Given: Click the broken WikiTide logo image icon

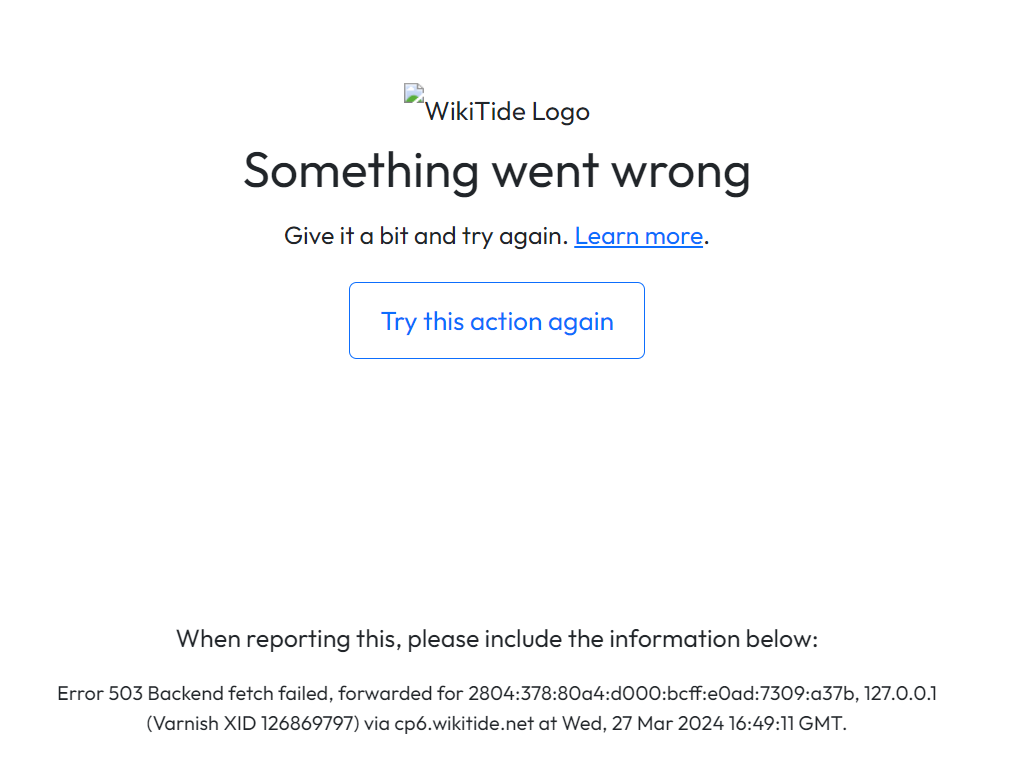Looking at the screenshot, I should [x=413, y=94].
